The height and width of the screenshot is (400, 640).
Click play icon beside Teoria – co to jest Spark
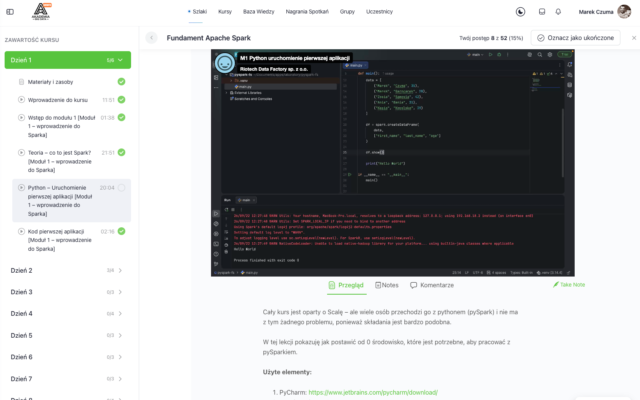pos(21,153)
